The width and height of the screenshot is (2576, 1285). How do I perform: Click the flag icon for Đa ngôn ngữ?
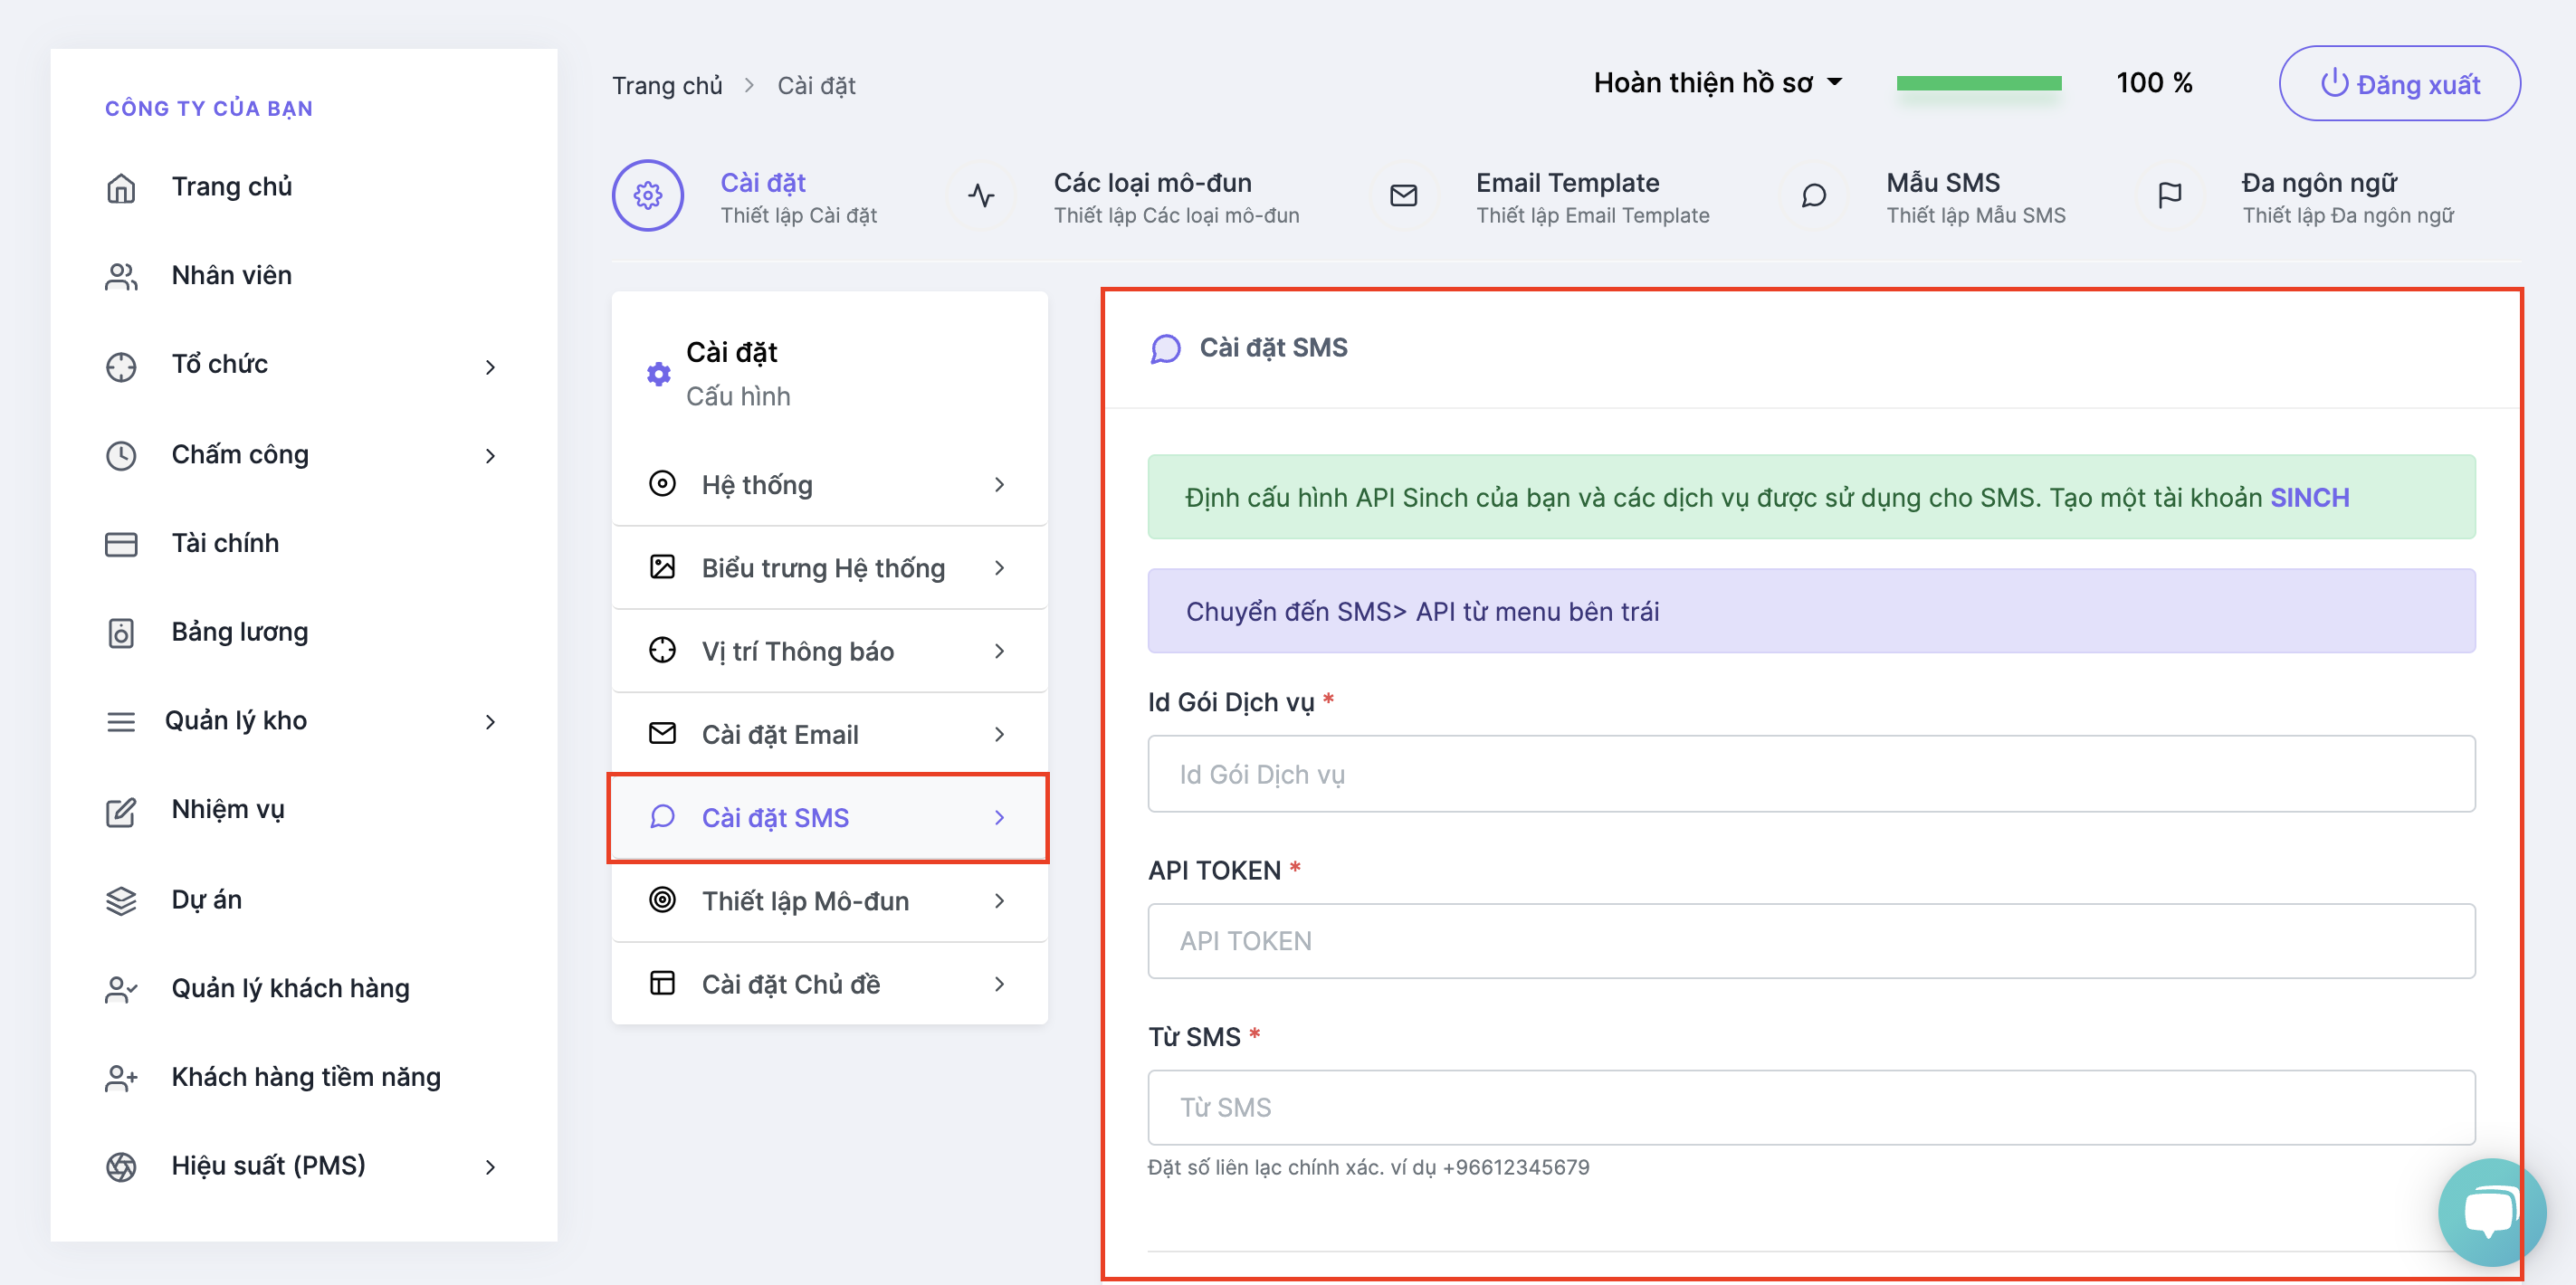pos(2170,195)
